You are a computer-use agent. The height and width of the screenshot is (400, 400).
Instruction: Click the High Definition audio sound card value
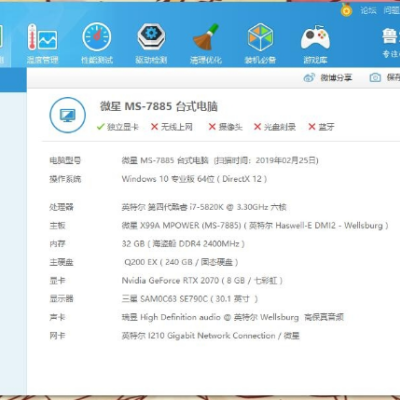pos(232,317)
